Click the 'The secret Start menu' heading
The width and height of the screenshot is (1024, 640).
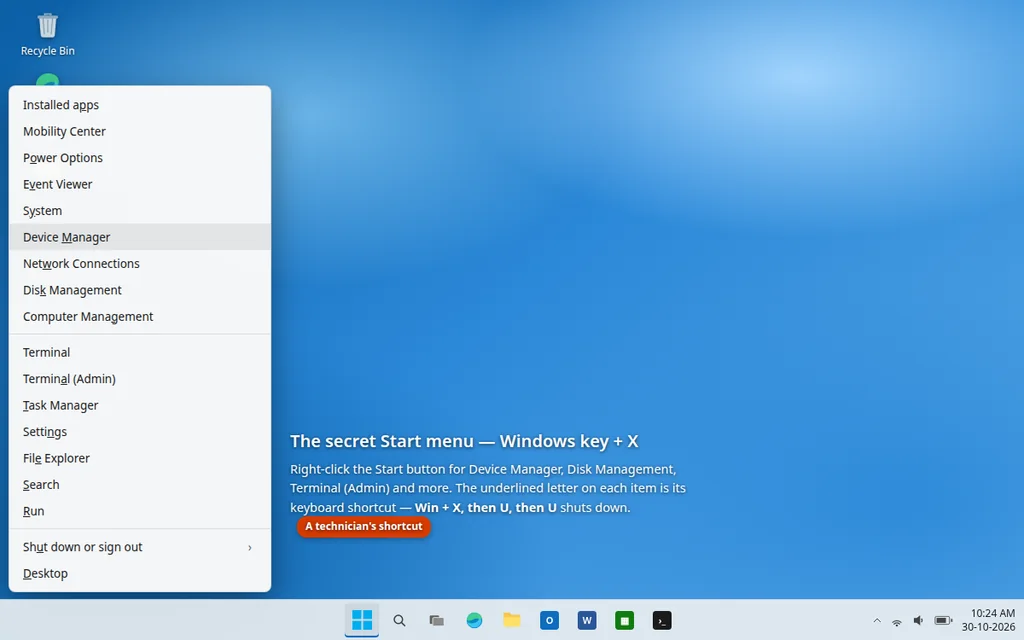(x=464, y=441)
